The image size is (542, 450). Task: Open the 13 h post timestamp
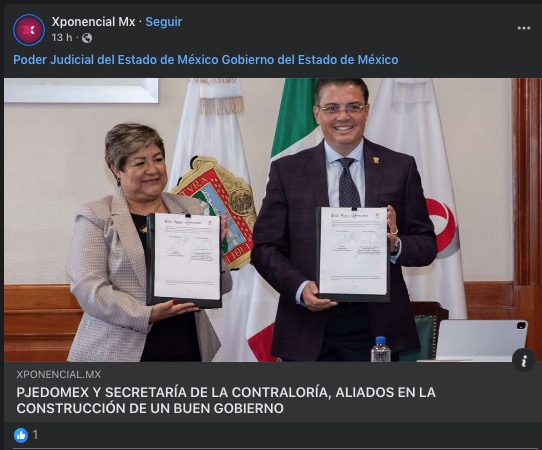click(62, 37)
